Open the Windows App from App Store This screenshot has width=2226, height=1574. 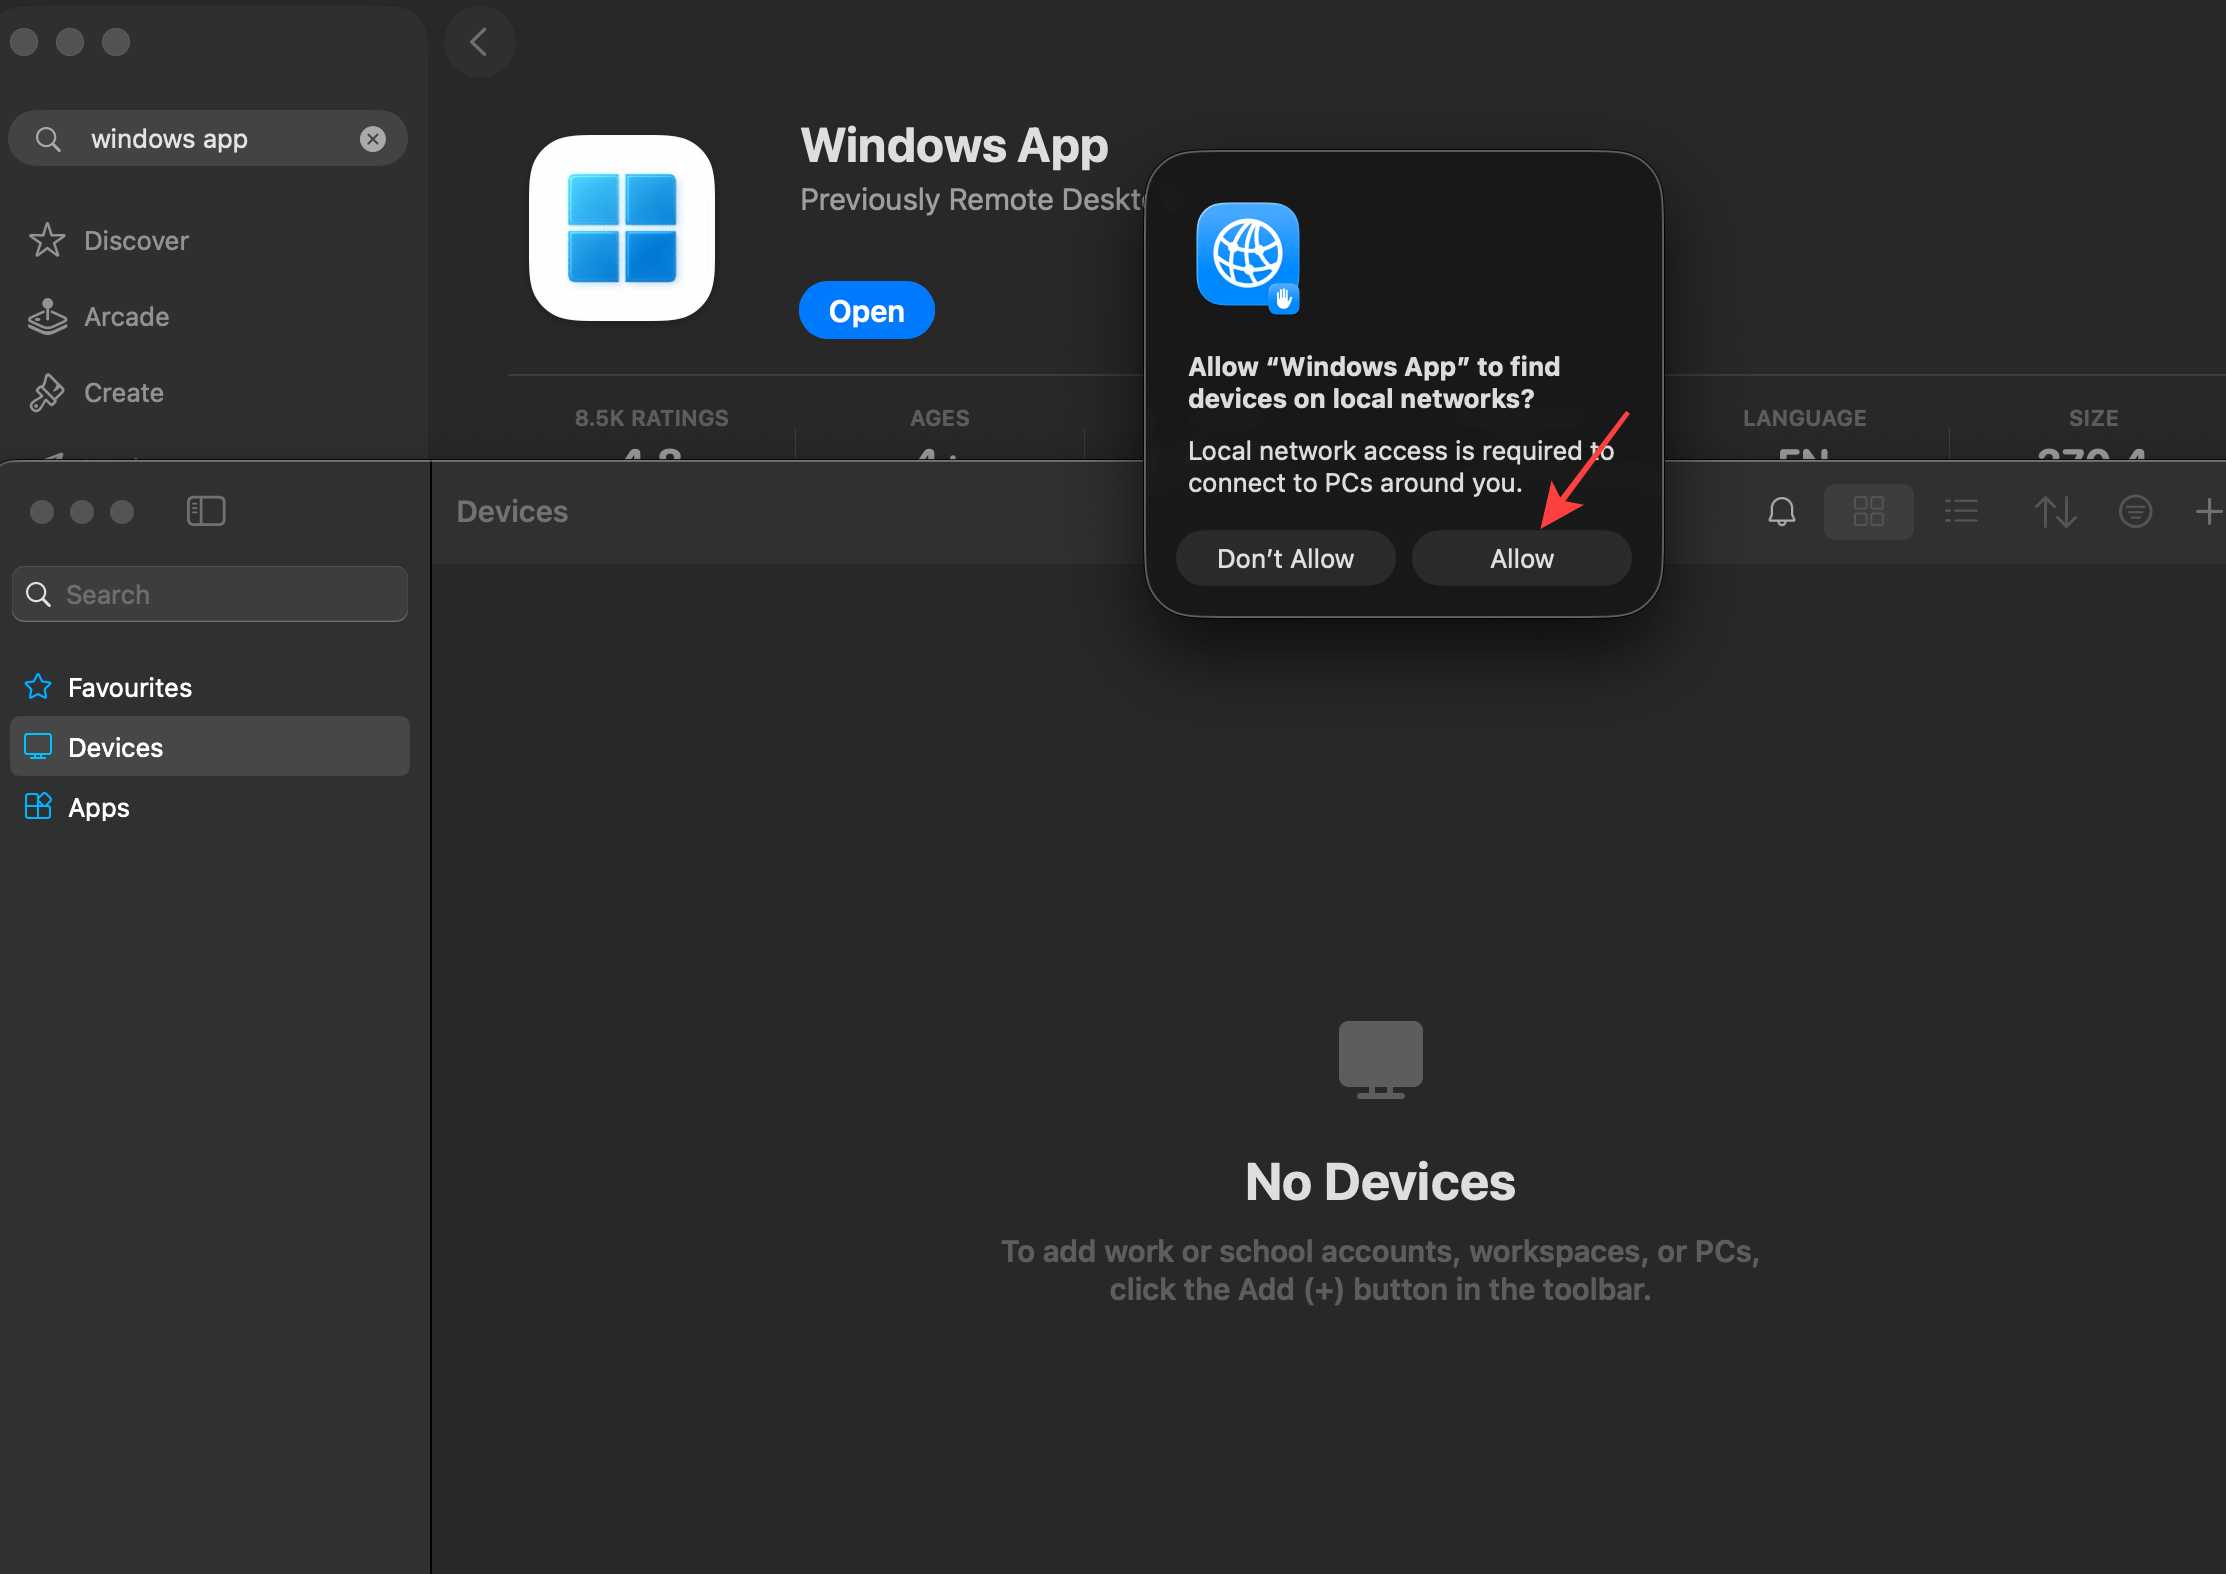pos(866,311)
